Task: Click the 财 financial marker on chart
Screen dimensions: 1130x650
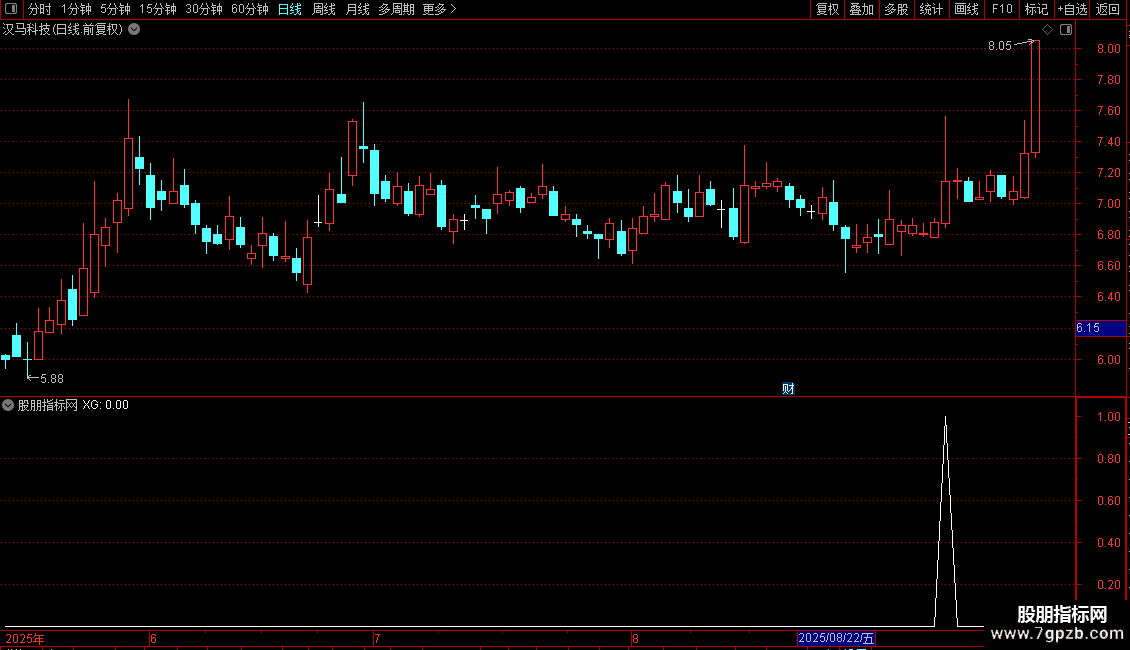Action: click(x=788, y=389)
